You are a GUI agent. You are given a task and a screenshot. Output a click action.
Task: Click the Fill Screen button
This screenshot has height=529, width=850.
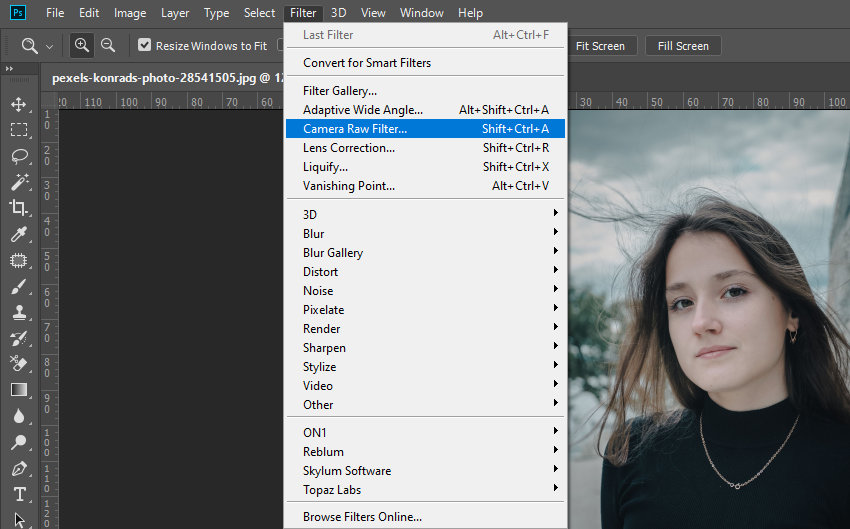(x=683, y=46)
